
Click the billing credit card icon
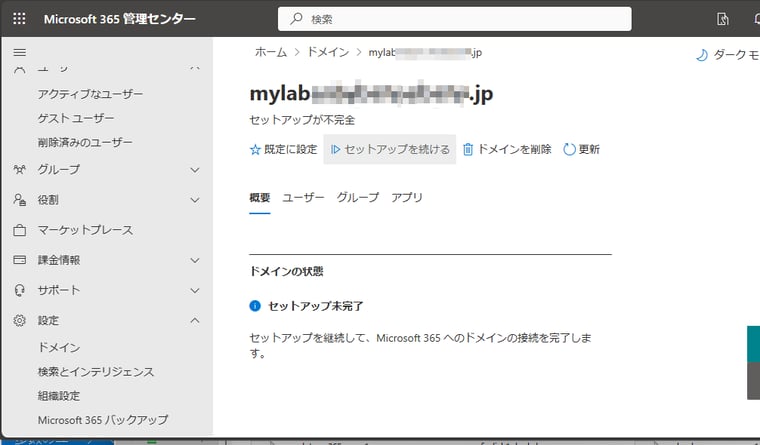click(x=19, y=260)
